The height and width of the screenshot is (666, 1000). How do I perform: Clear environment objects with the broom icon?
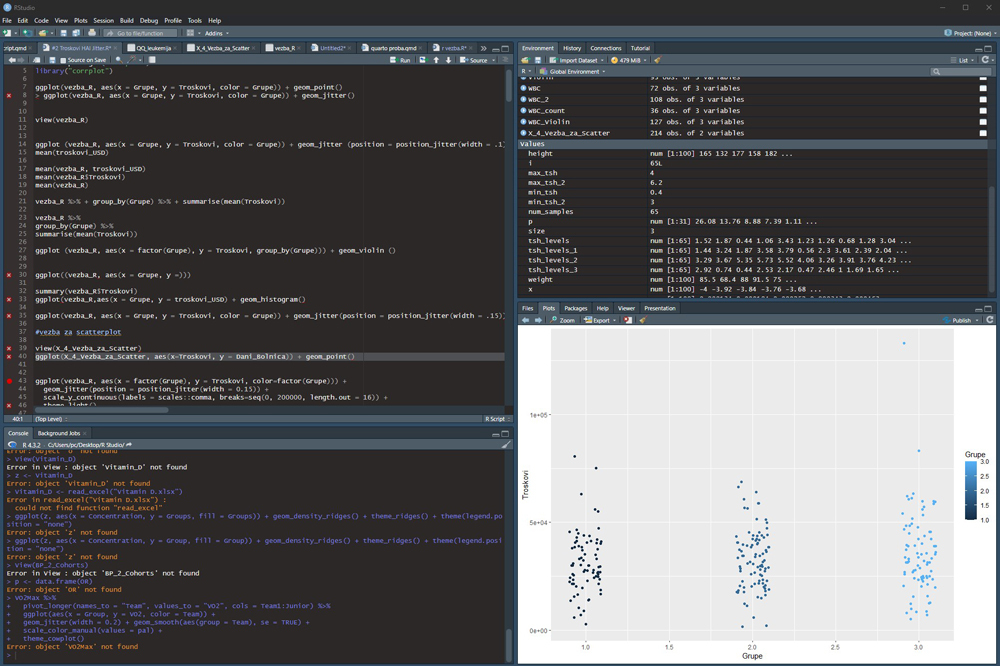(x=657, y=60)
